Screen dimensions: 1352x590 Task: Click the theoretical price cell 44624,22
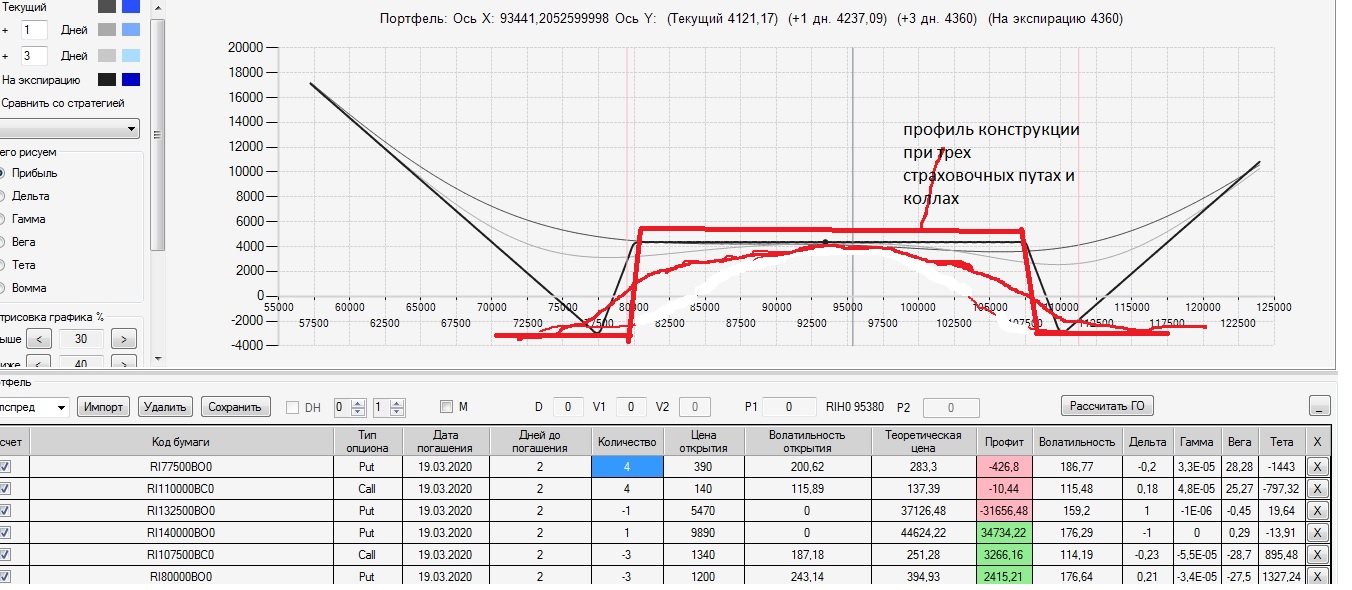tap(923, 533)
